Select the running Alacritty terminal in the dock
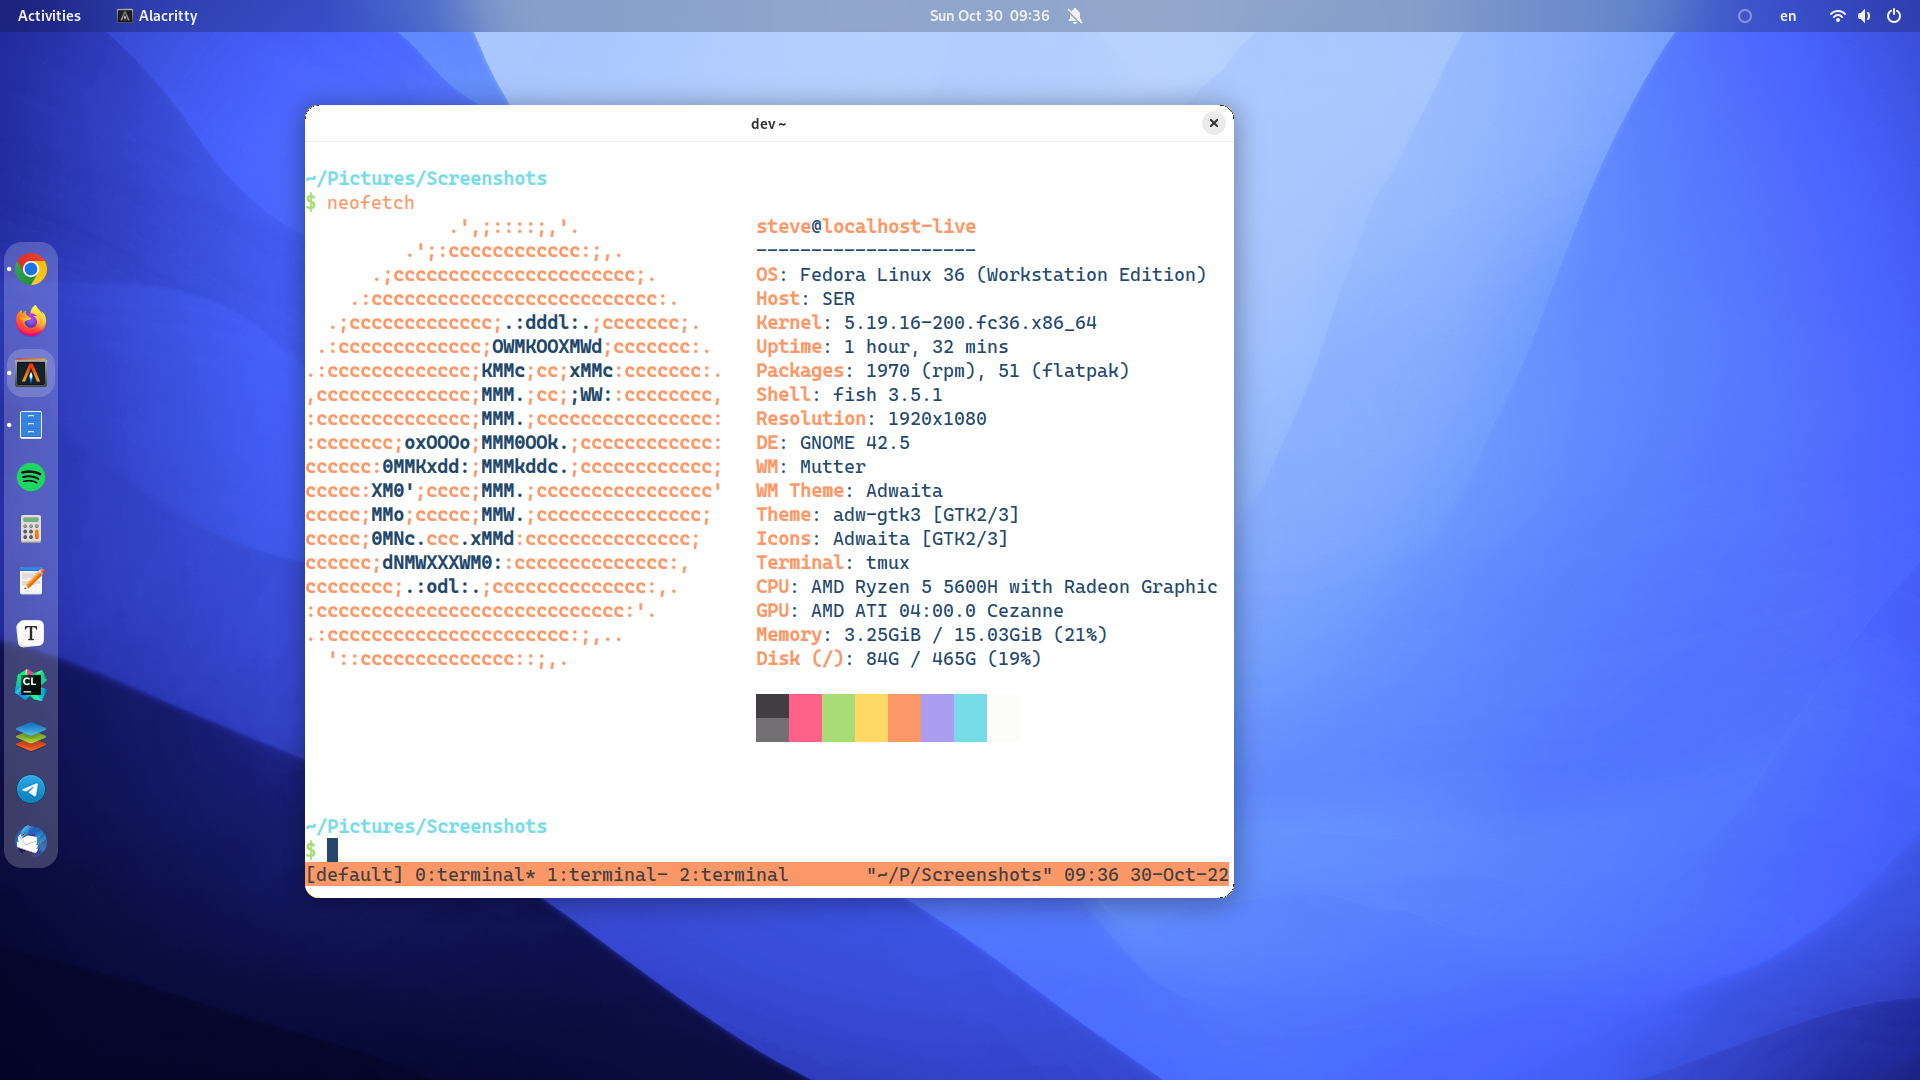This screenshot has width=1920, height=1080. tap(31, 373)
